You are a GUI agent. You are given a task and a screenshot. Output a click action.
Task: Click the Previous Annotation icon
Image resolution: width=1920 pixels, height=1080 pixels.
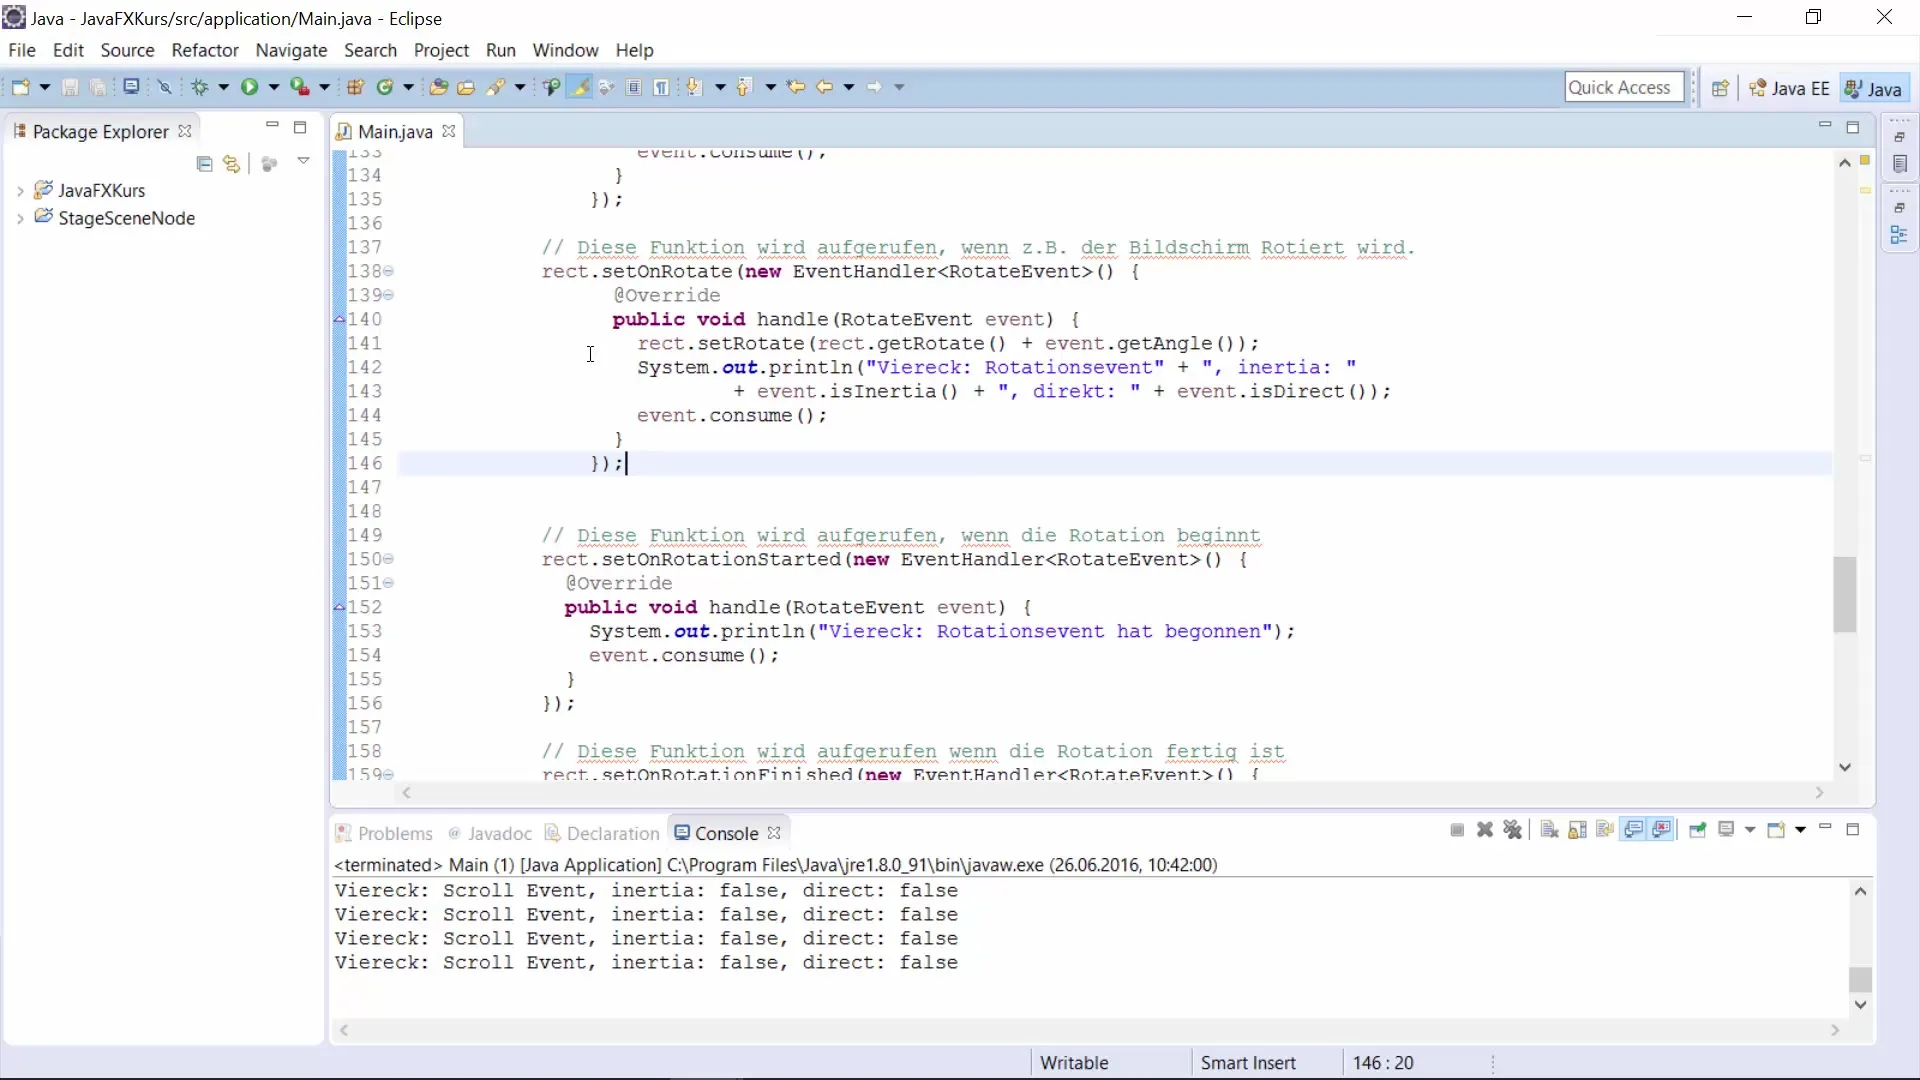point(743,87)
